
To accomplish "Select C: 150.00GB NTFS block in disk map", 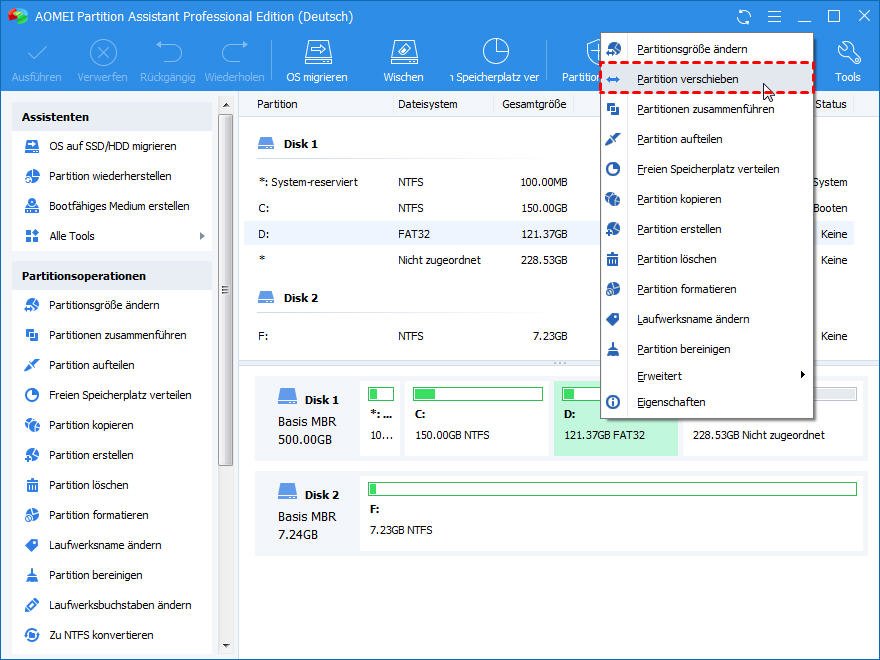I will pyautogui.click(x=476, y=418).
